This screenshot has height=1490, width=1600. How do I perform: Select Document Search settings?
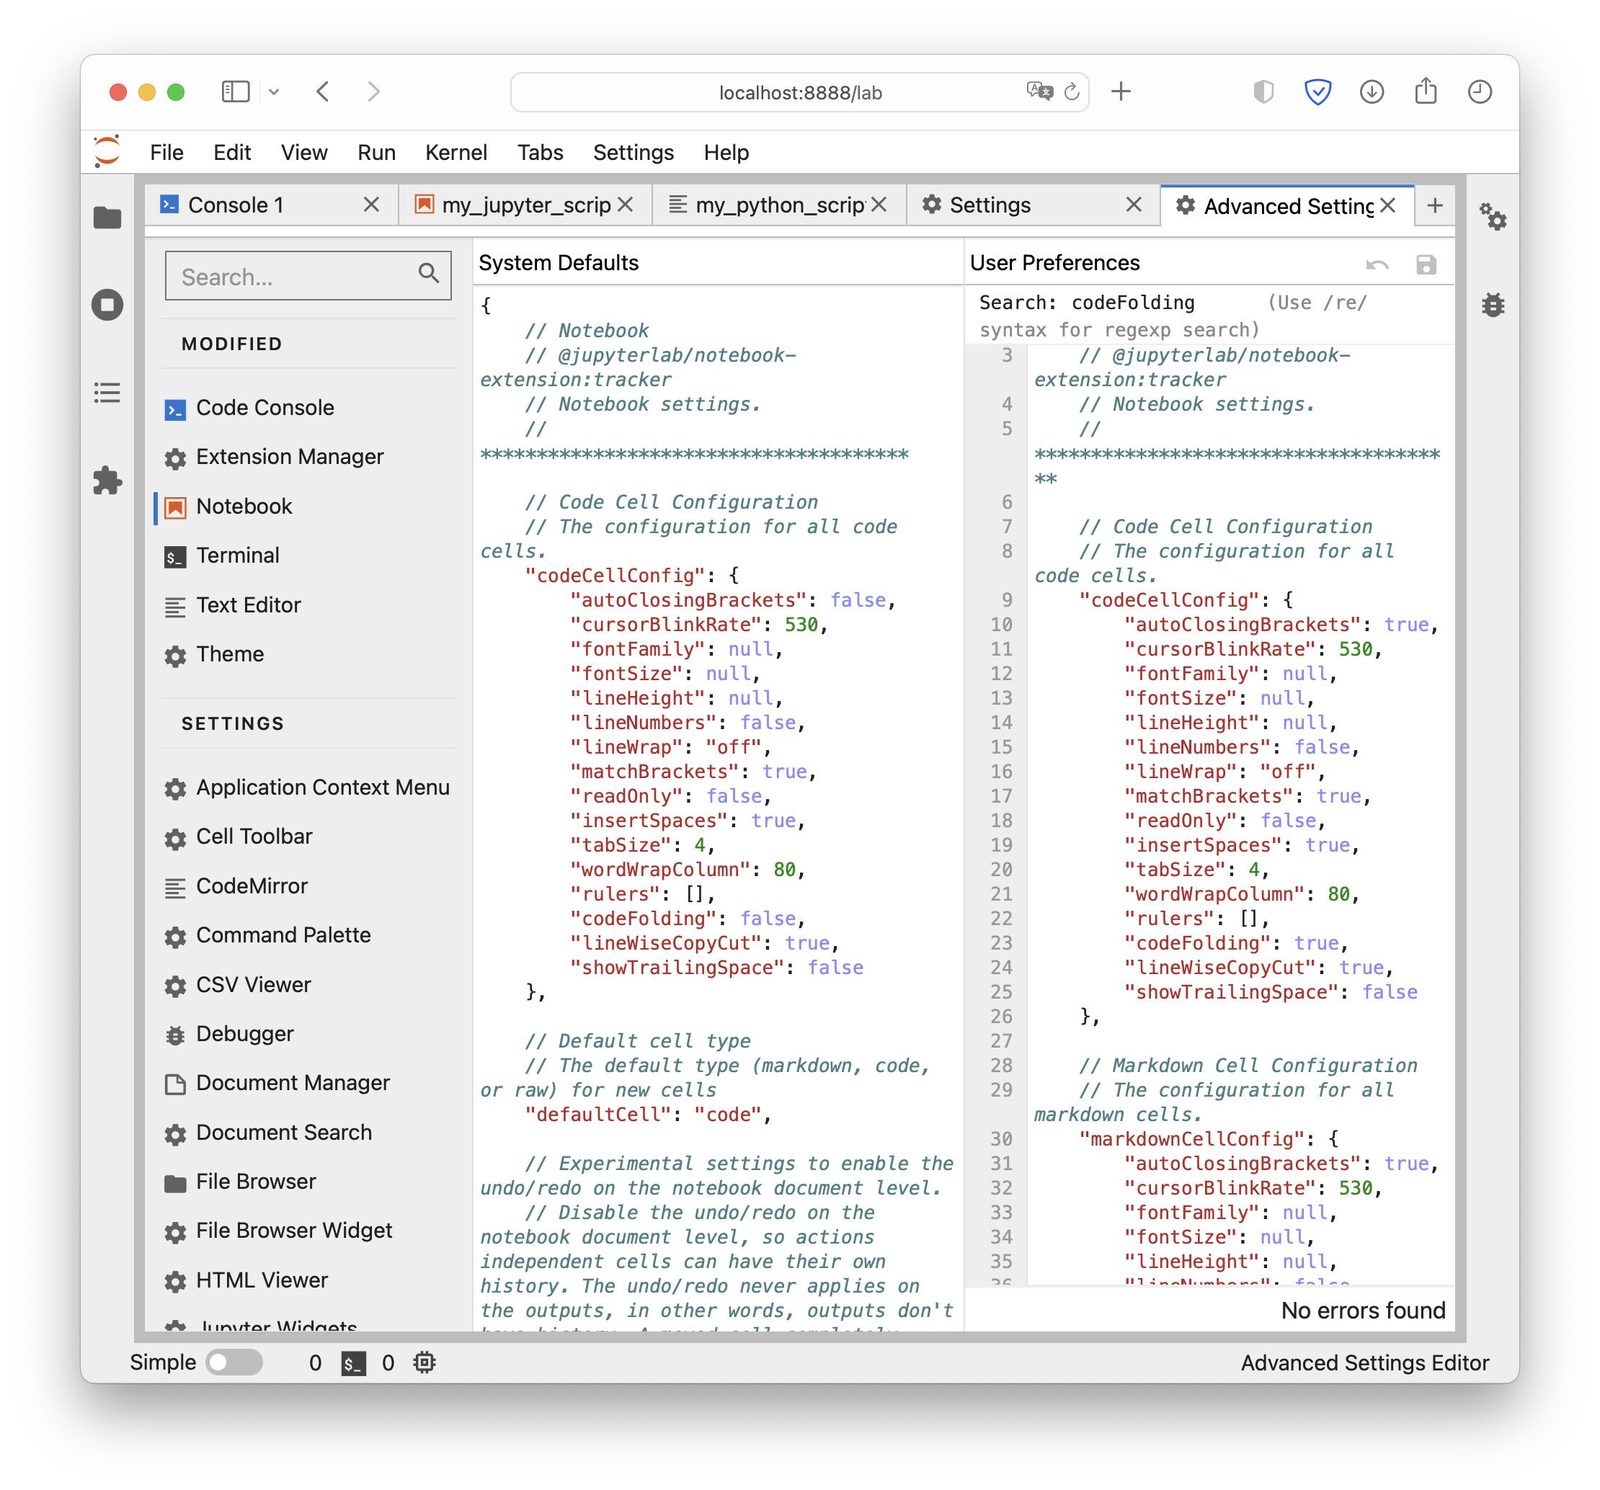(284, 1133)
